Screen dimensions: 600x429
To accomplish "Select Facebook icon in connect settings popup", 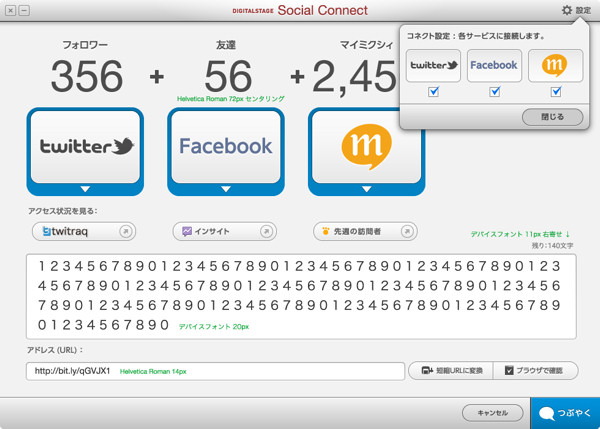I will pos(494,65).
